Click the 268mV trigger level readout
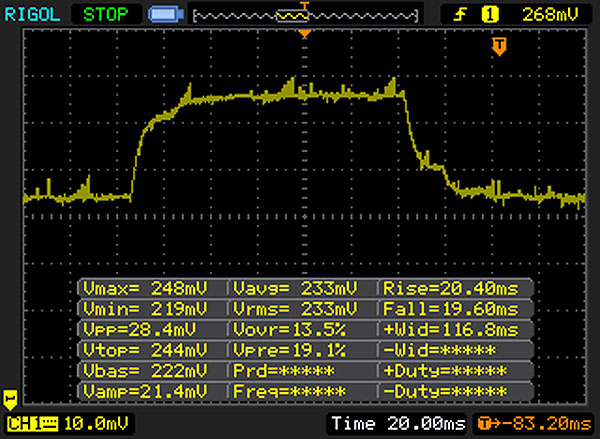The image size is (600, 439). point(550,15)
